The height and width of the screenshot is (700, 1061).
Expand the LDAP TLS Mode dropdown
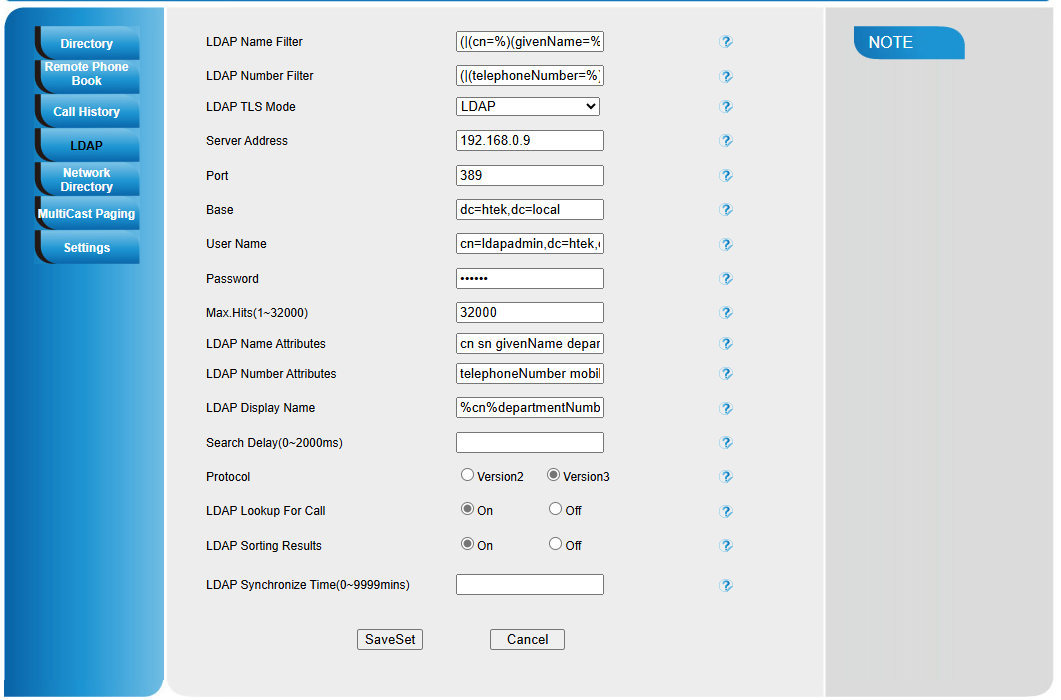(x=529, y=106)
